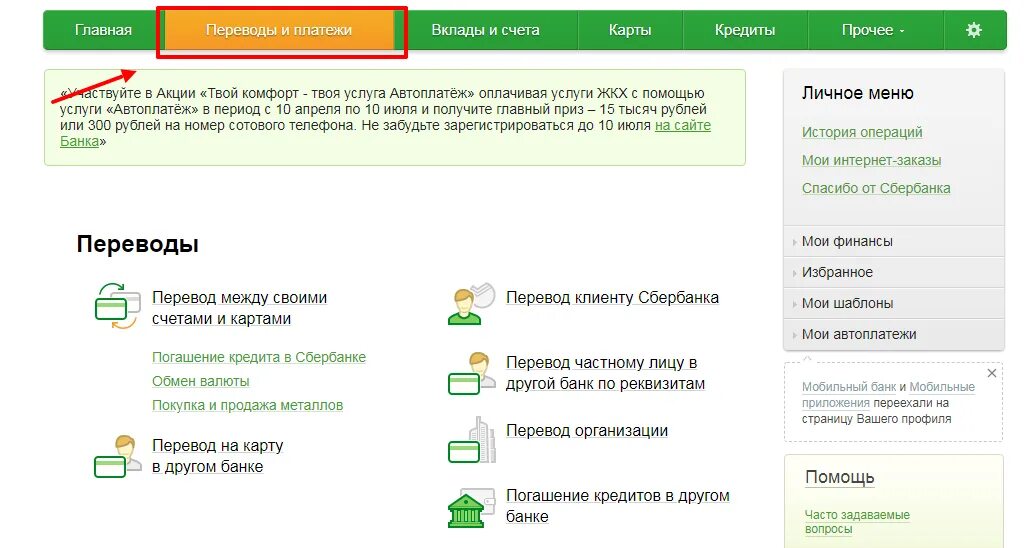The width and height of the screenshot is (1034, 548).
Task: Click the transfer between own accounts icon
Action: pyautogui.click(x=117, y=307)
